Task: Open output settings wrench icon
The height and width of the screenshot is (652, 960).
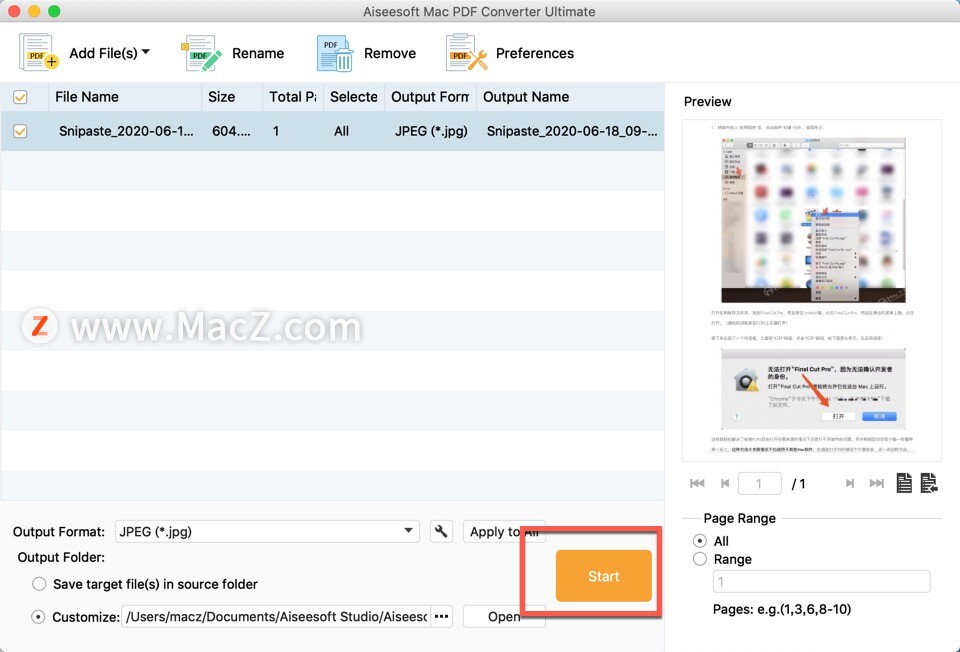Action: pos(441,531)
